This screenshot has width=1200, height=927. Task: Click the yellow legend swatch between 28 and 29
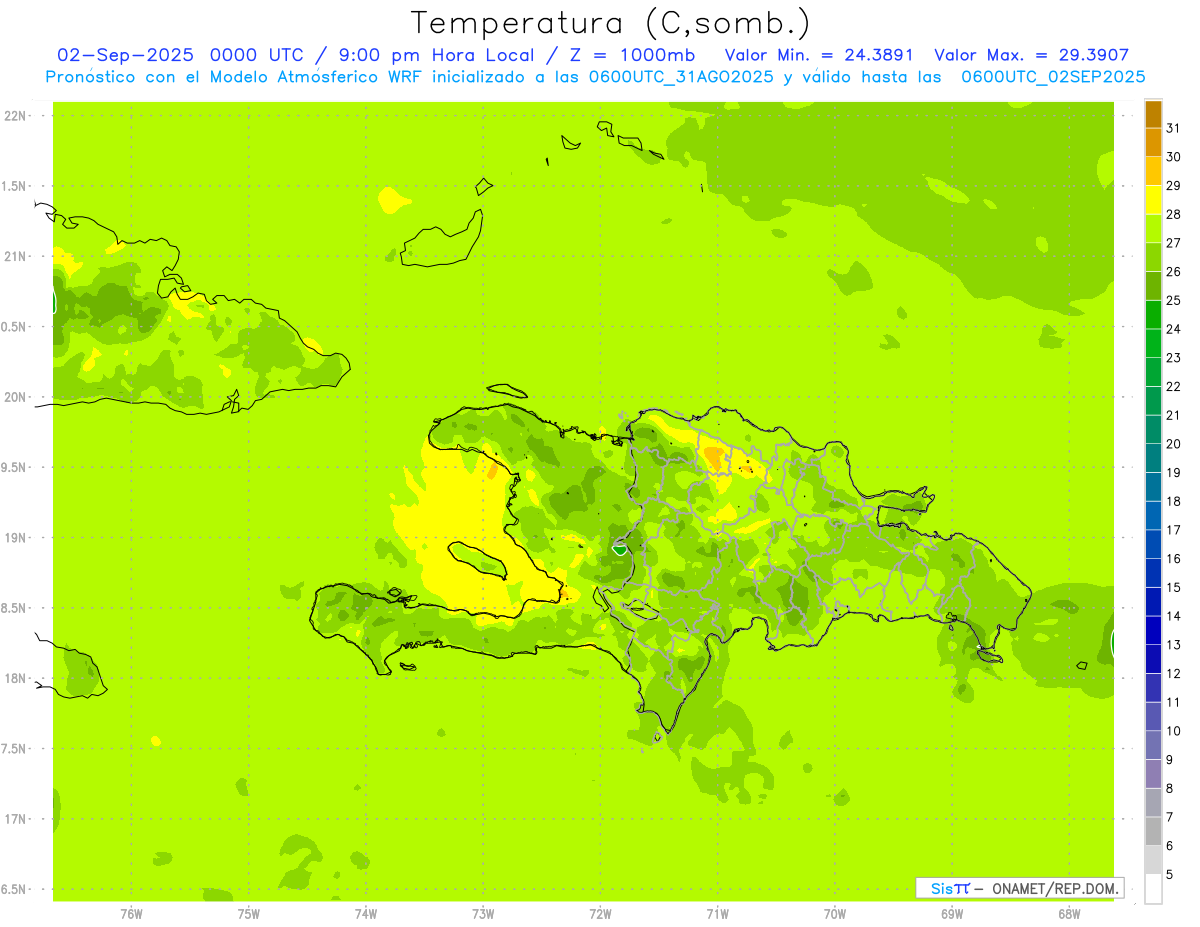pyautogui.click(x=1153, y=199)
